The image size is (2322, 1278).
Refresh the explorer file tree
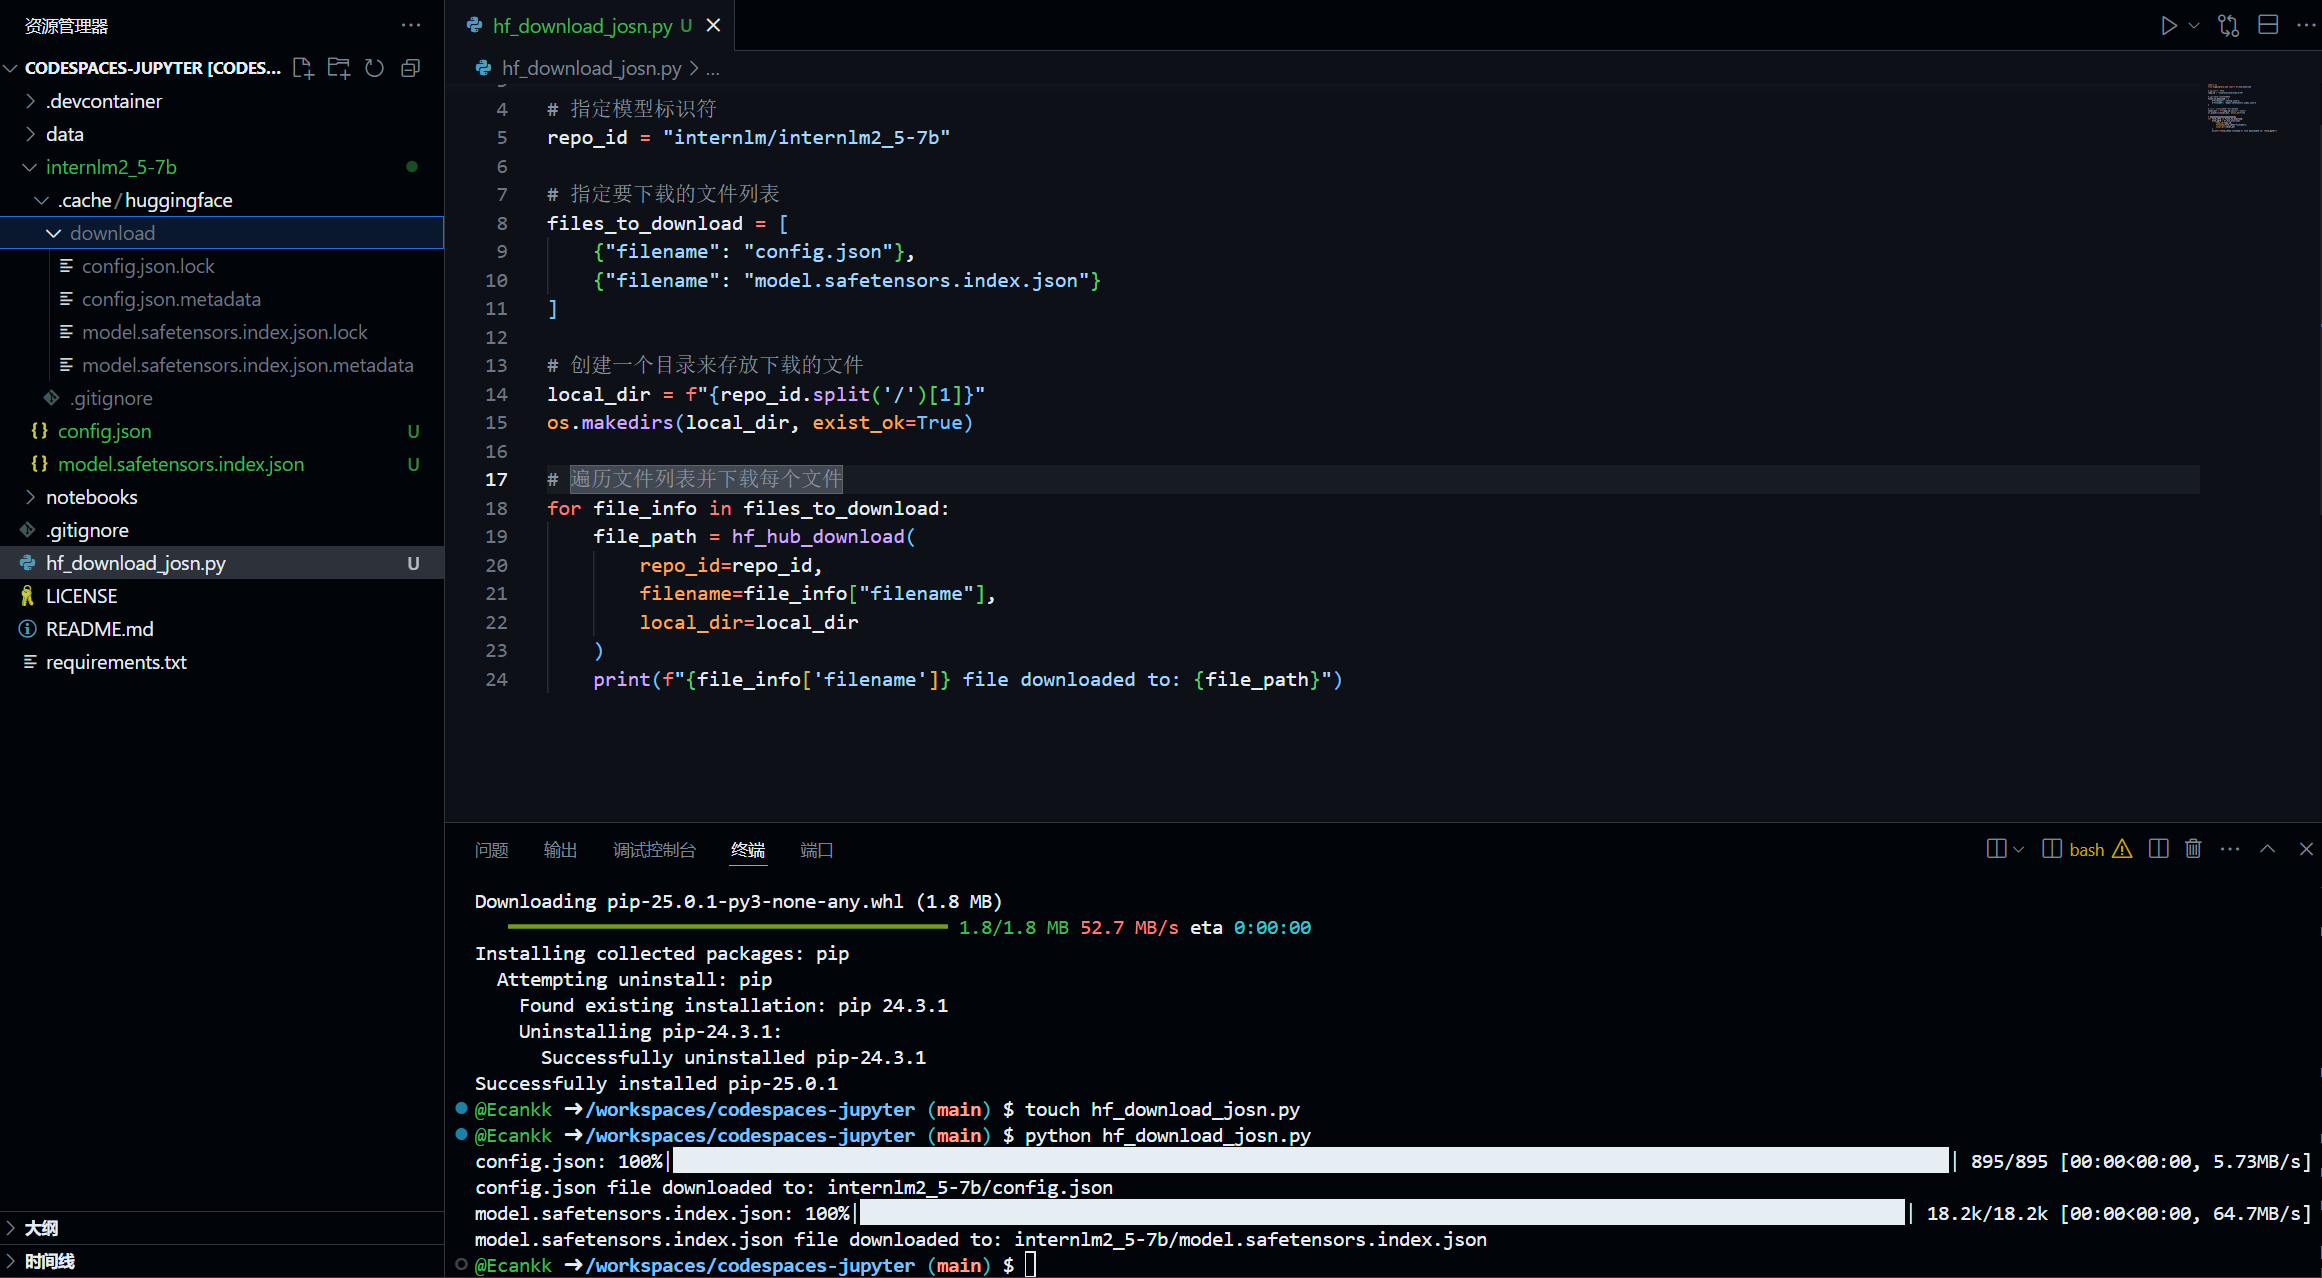pos(374,68)
